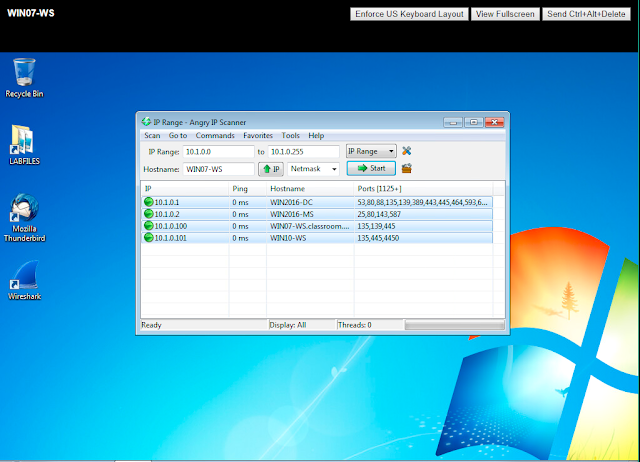Image resolution: width=640 pixels, height=462 pixels.
Task: Click the View Fullscreen button
Action: point(505,14)
